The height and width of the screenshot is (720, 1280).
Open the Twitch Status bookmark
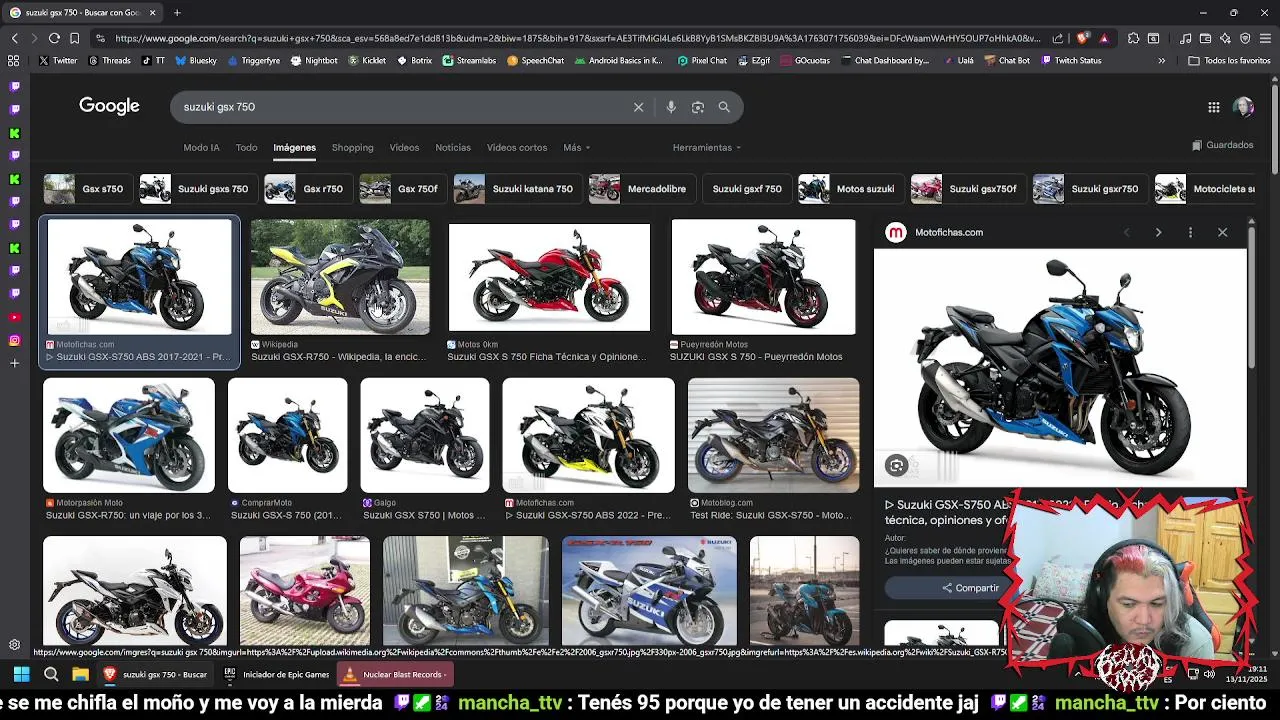click(x=1071, y=60)
